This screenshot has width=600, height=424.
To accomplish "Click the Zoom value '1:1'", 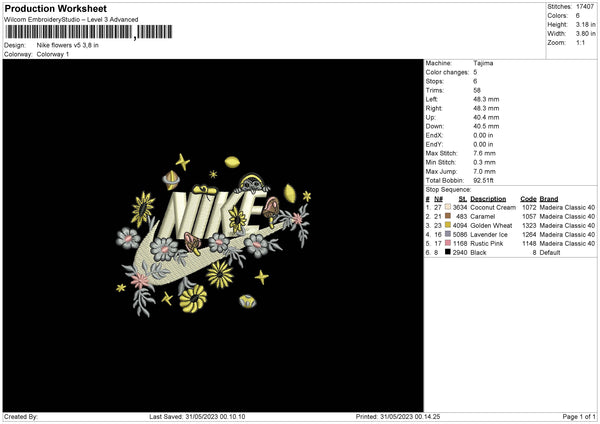I will [x=580, y=42].
